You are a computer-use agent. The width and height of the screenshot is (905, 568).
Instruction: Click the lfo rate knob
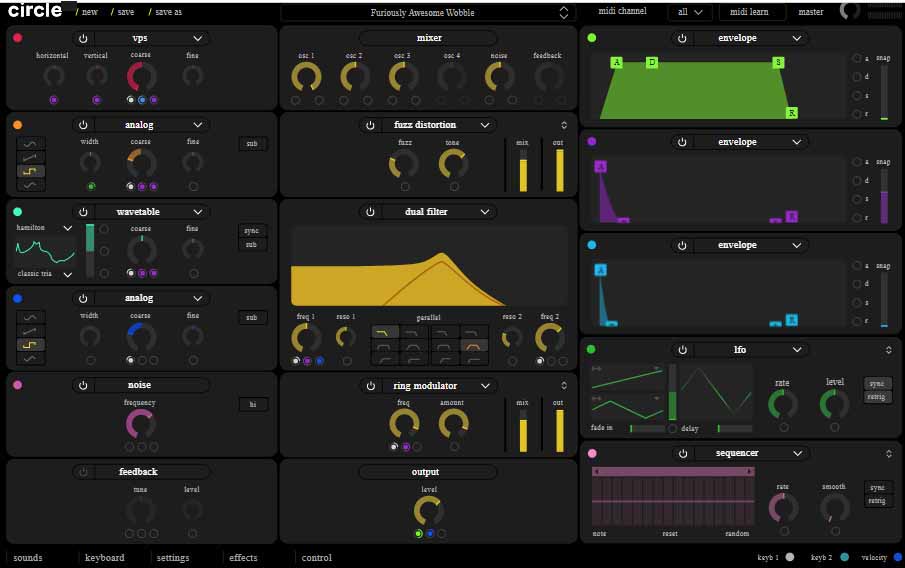pyautogui.click(x=783, y=403)
